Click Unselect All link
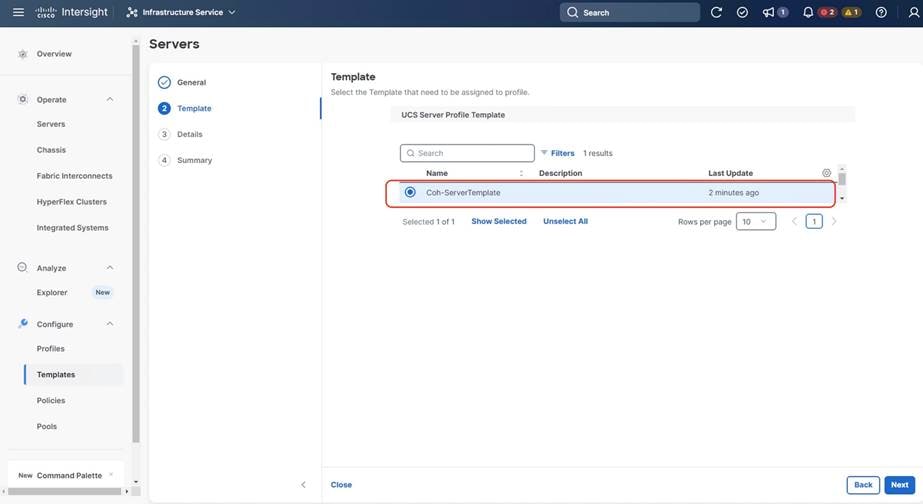923x504 pixels. [x=565, y=221]
